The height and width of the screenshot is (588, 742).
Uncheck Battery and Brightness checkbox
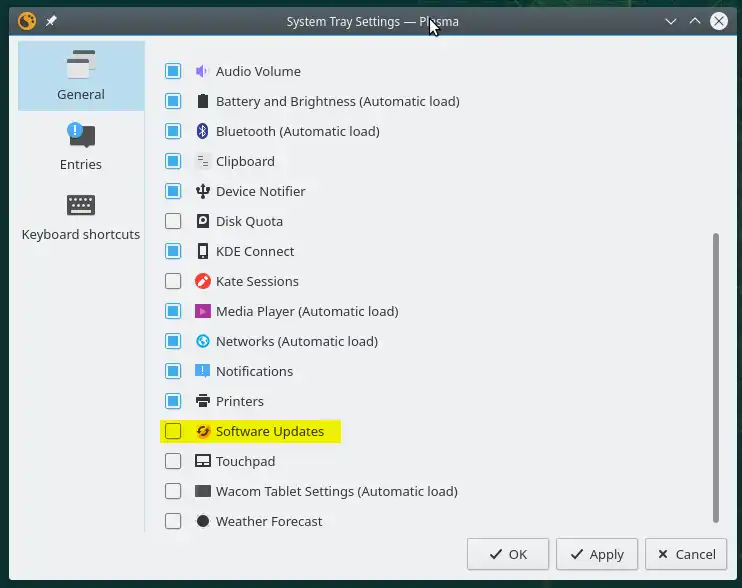coord(173,101)
